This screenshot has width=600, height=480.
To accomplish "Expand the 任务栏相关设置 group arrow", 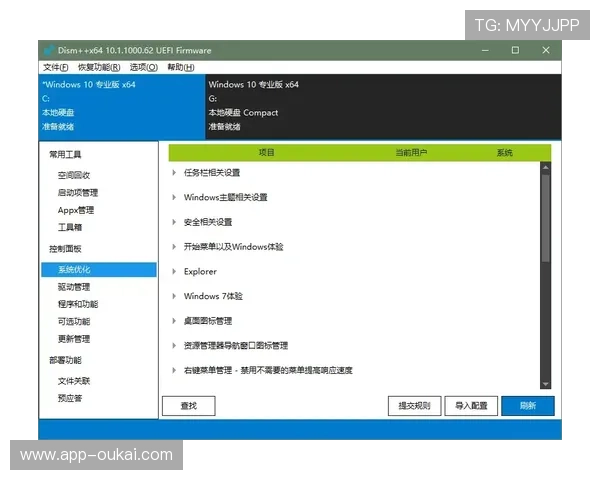I will coord(174,173).
